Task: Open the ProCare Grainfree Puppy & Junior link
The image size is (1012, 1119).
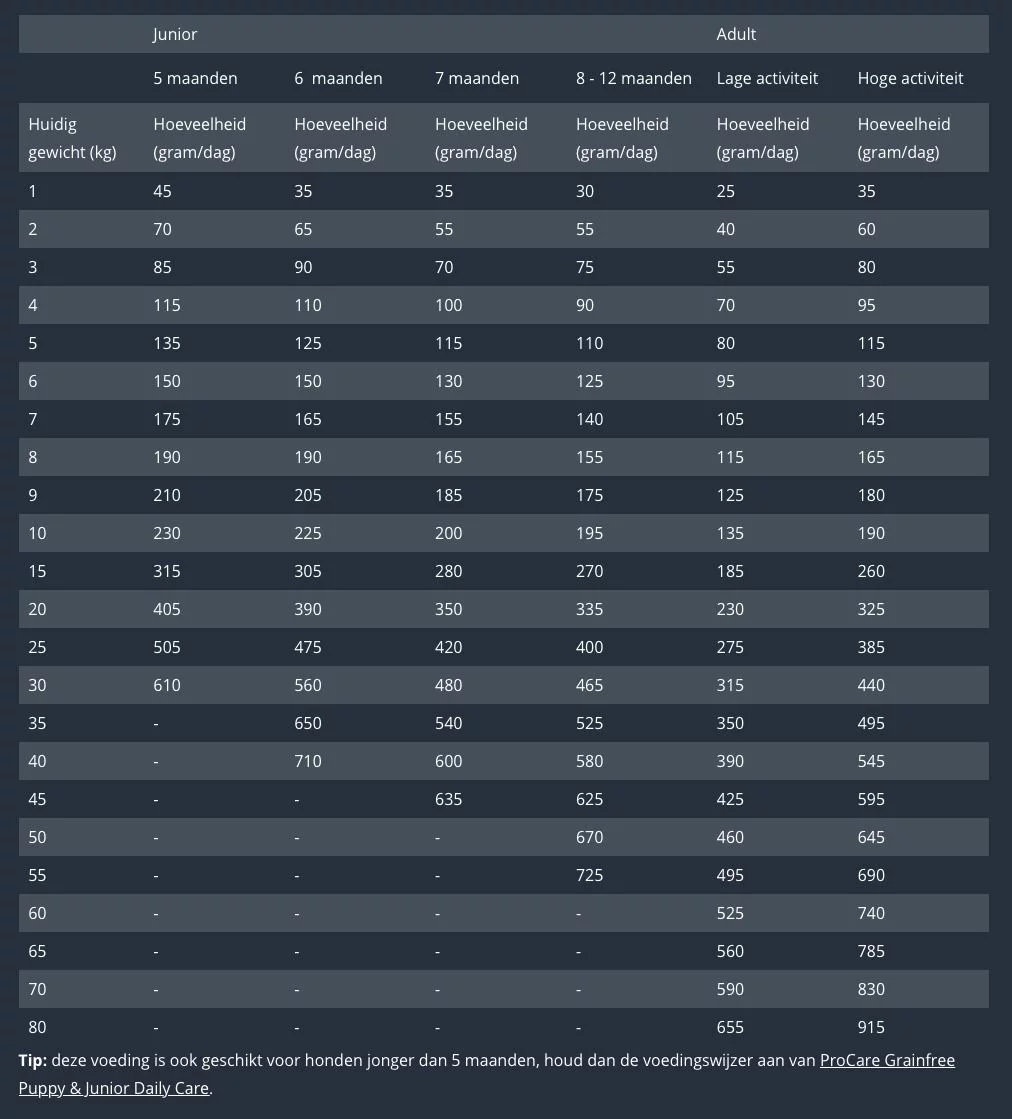Action: coord(886,1060)
